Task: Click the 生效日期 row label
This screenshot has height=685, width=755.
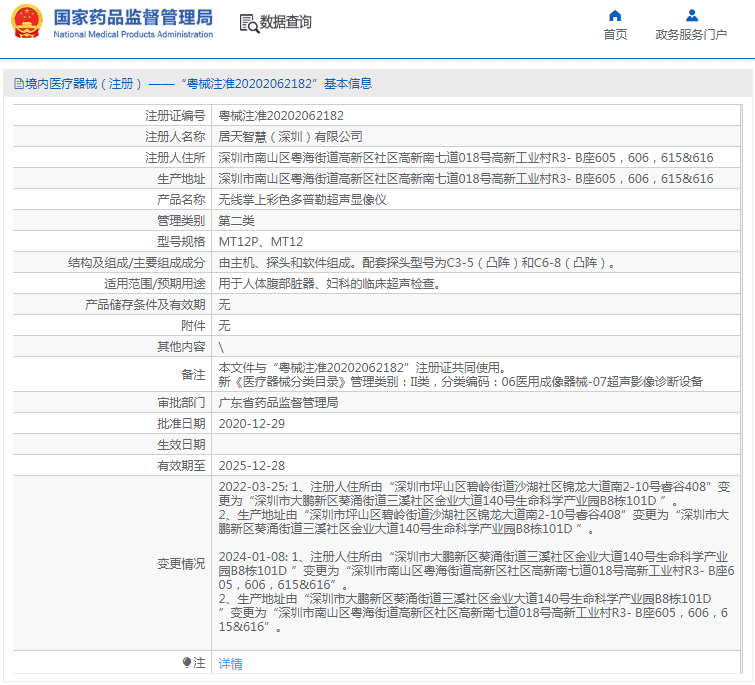Action: tap(181, 444)
